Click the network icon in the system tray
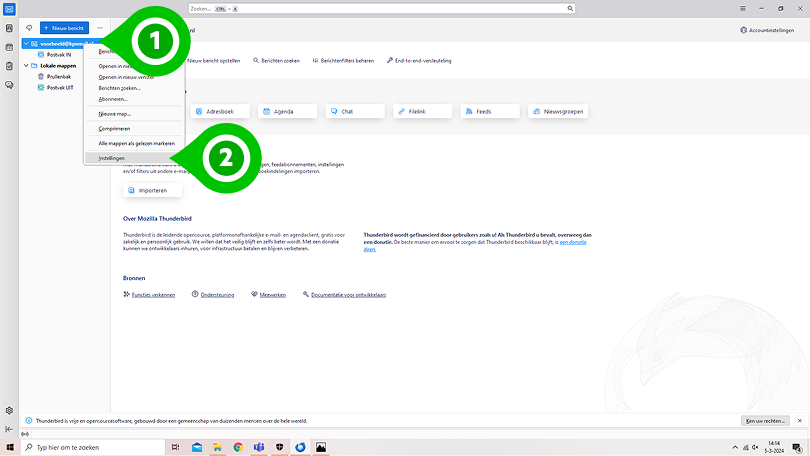810x456 pixels. 745,447
